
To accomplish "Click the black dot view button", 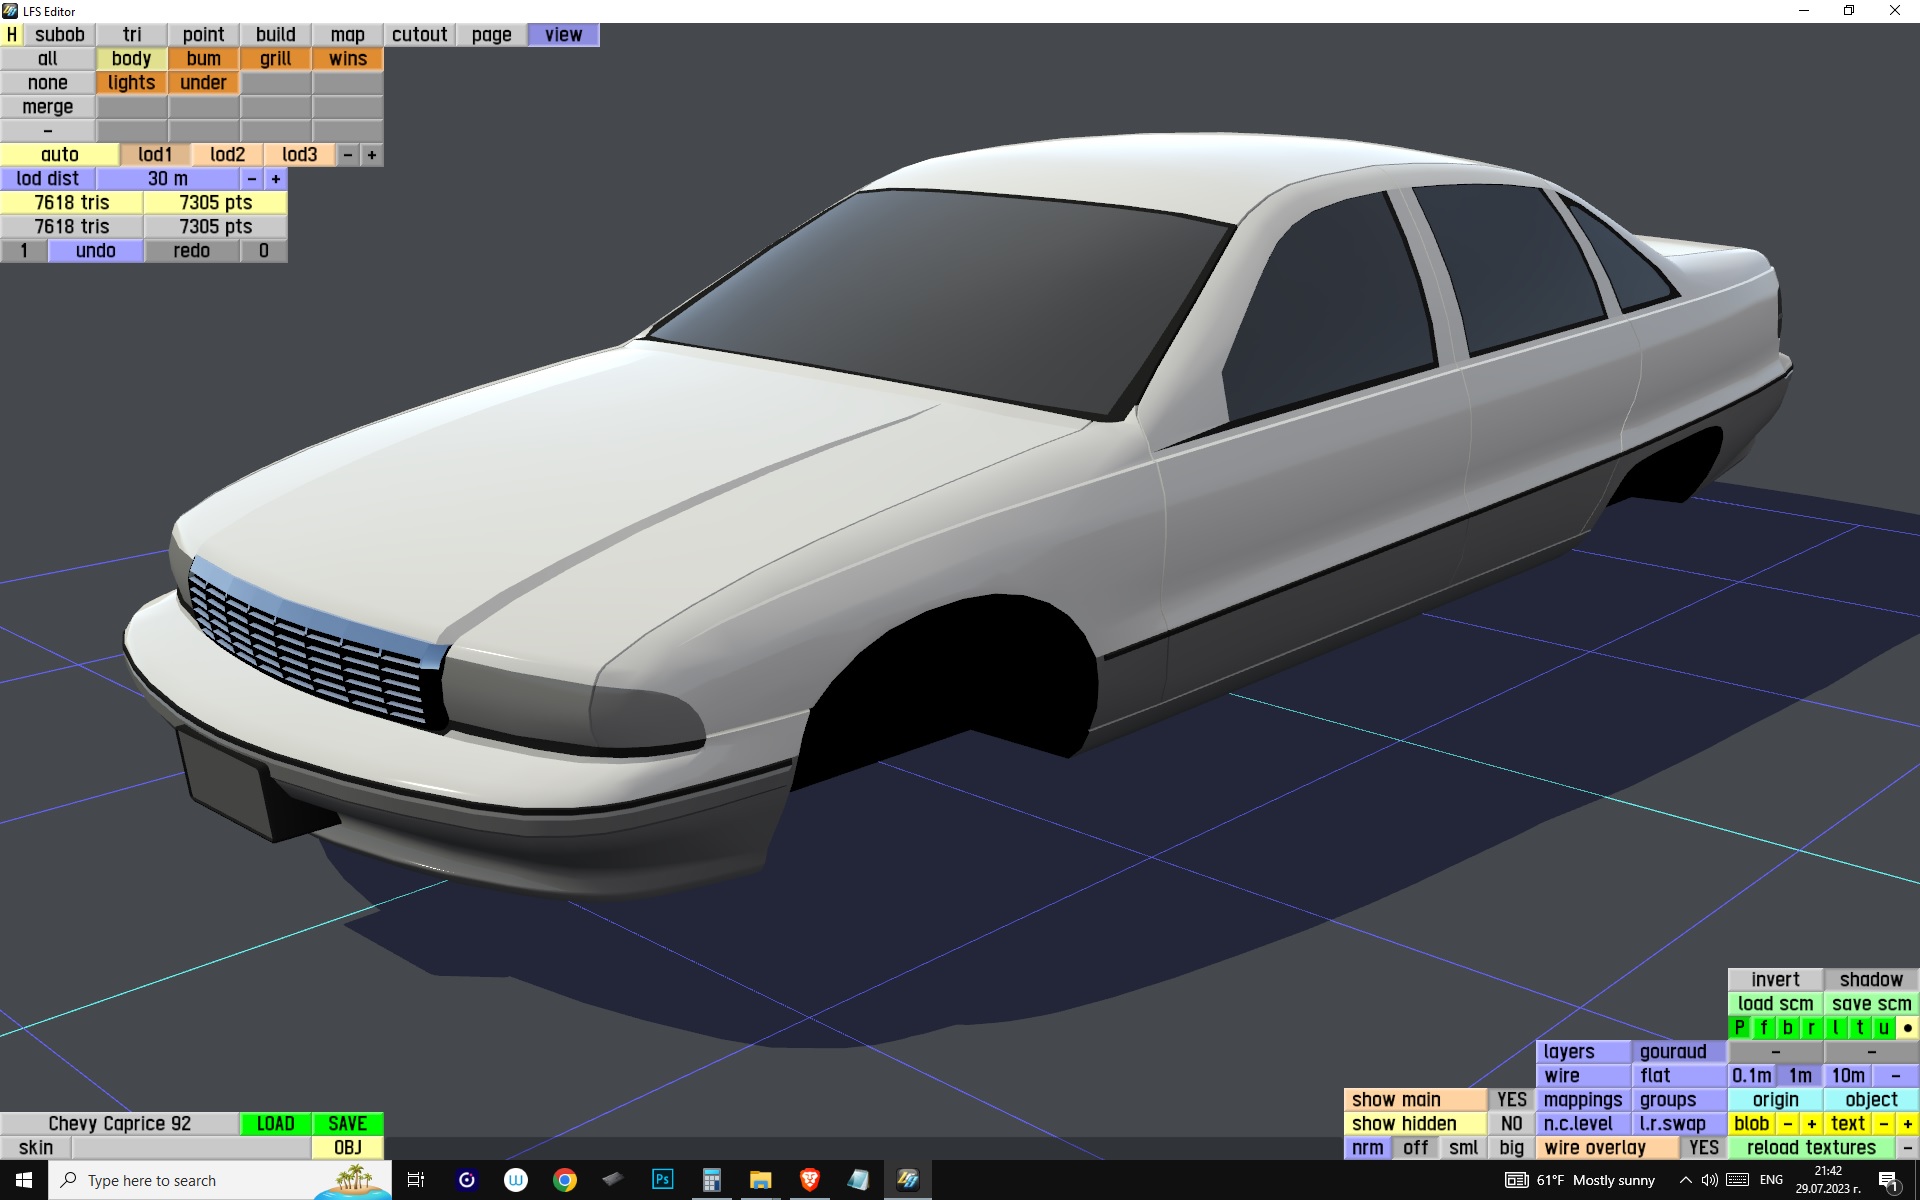I will pos(1907,1027).
